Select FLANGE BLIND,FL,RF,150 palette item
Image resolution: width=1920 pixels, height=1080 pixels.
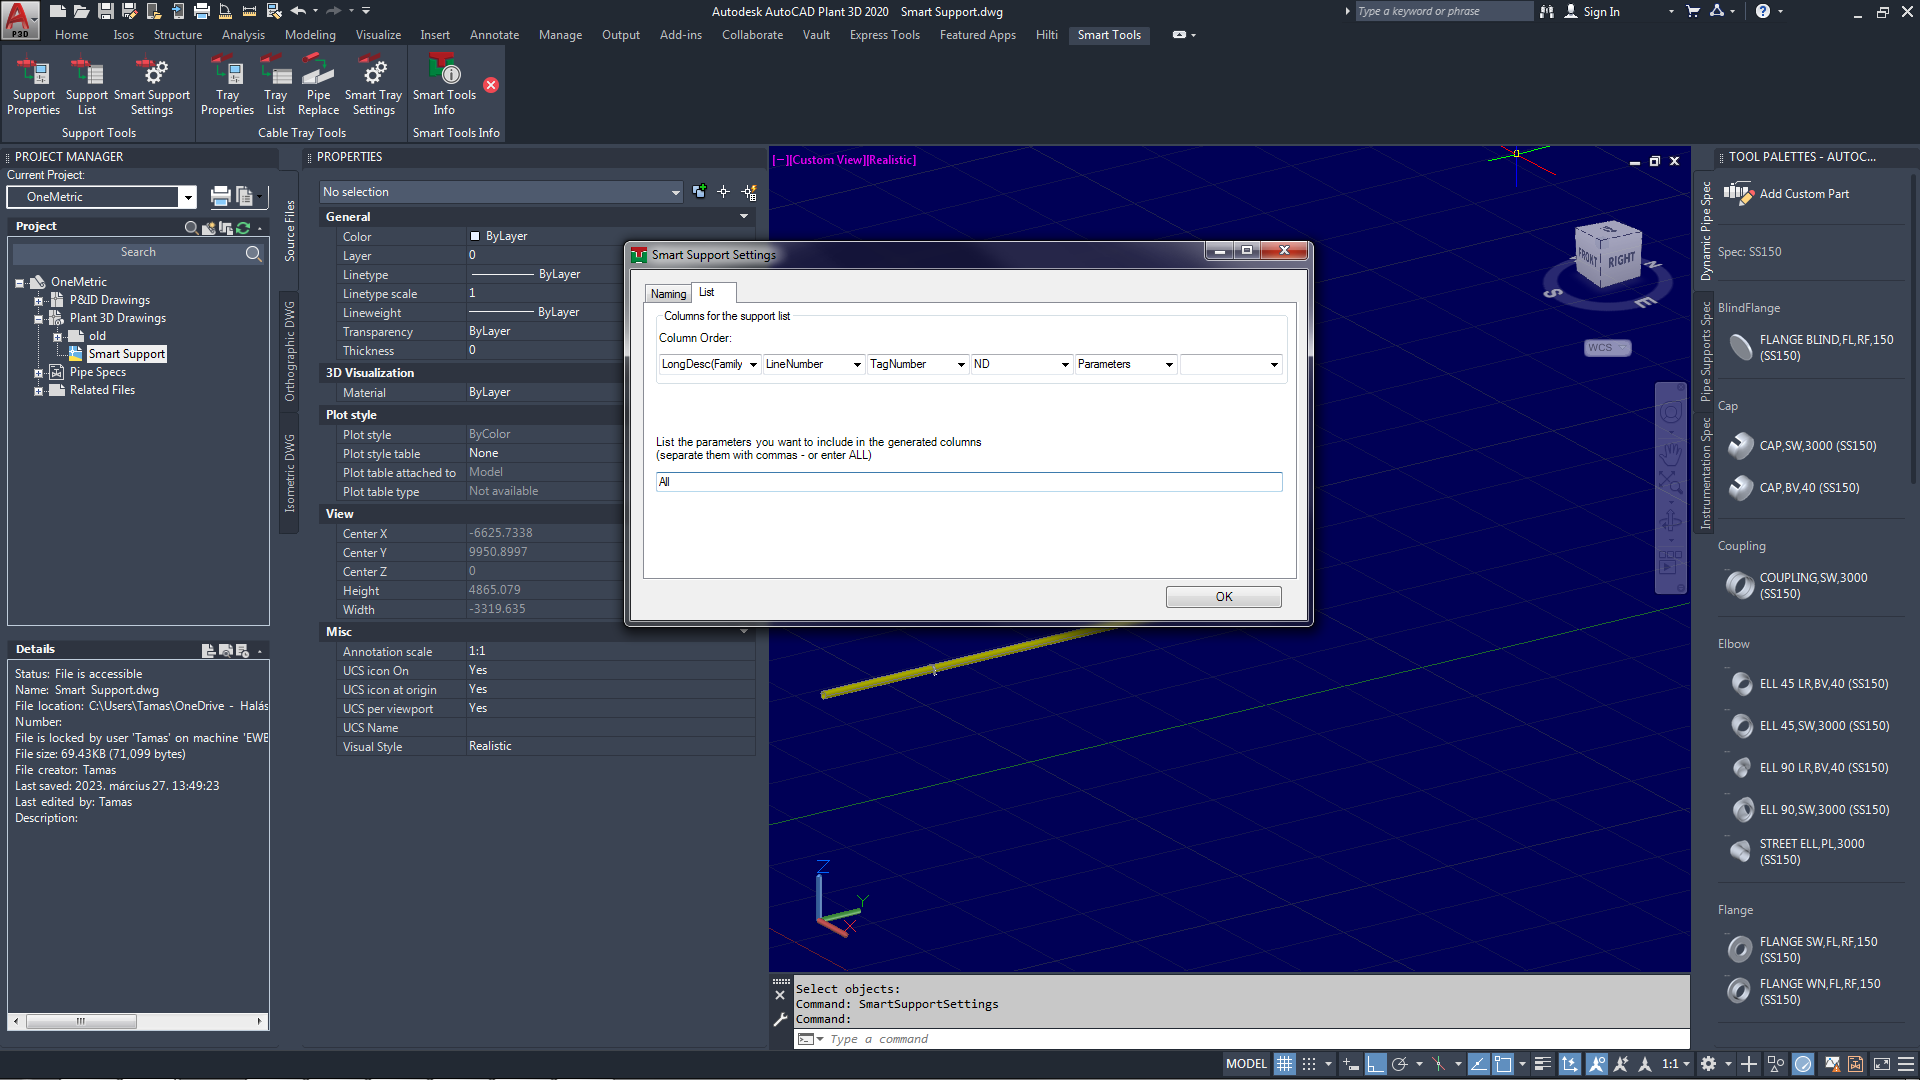1825,347
